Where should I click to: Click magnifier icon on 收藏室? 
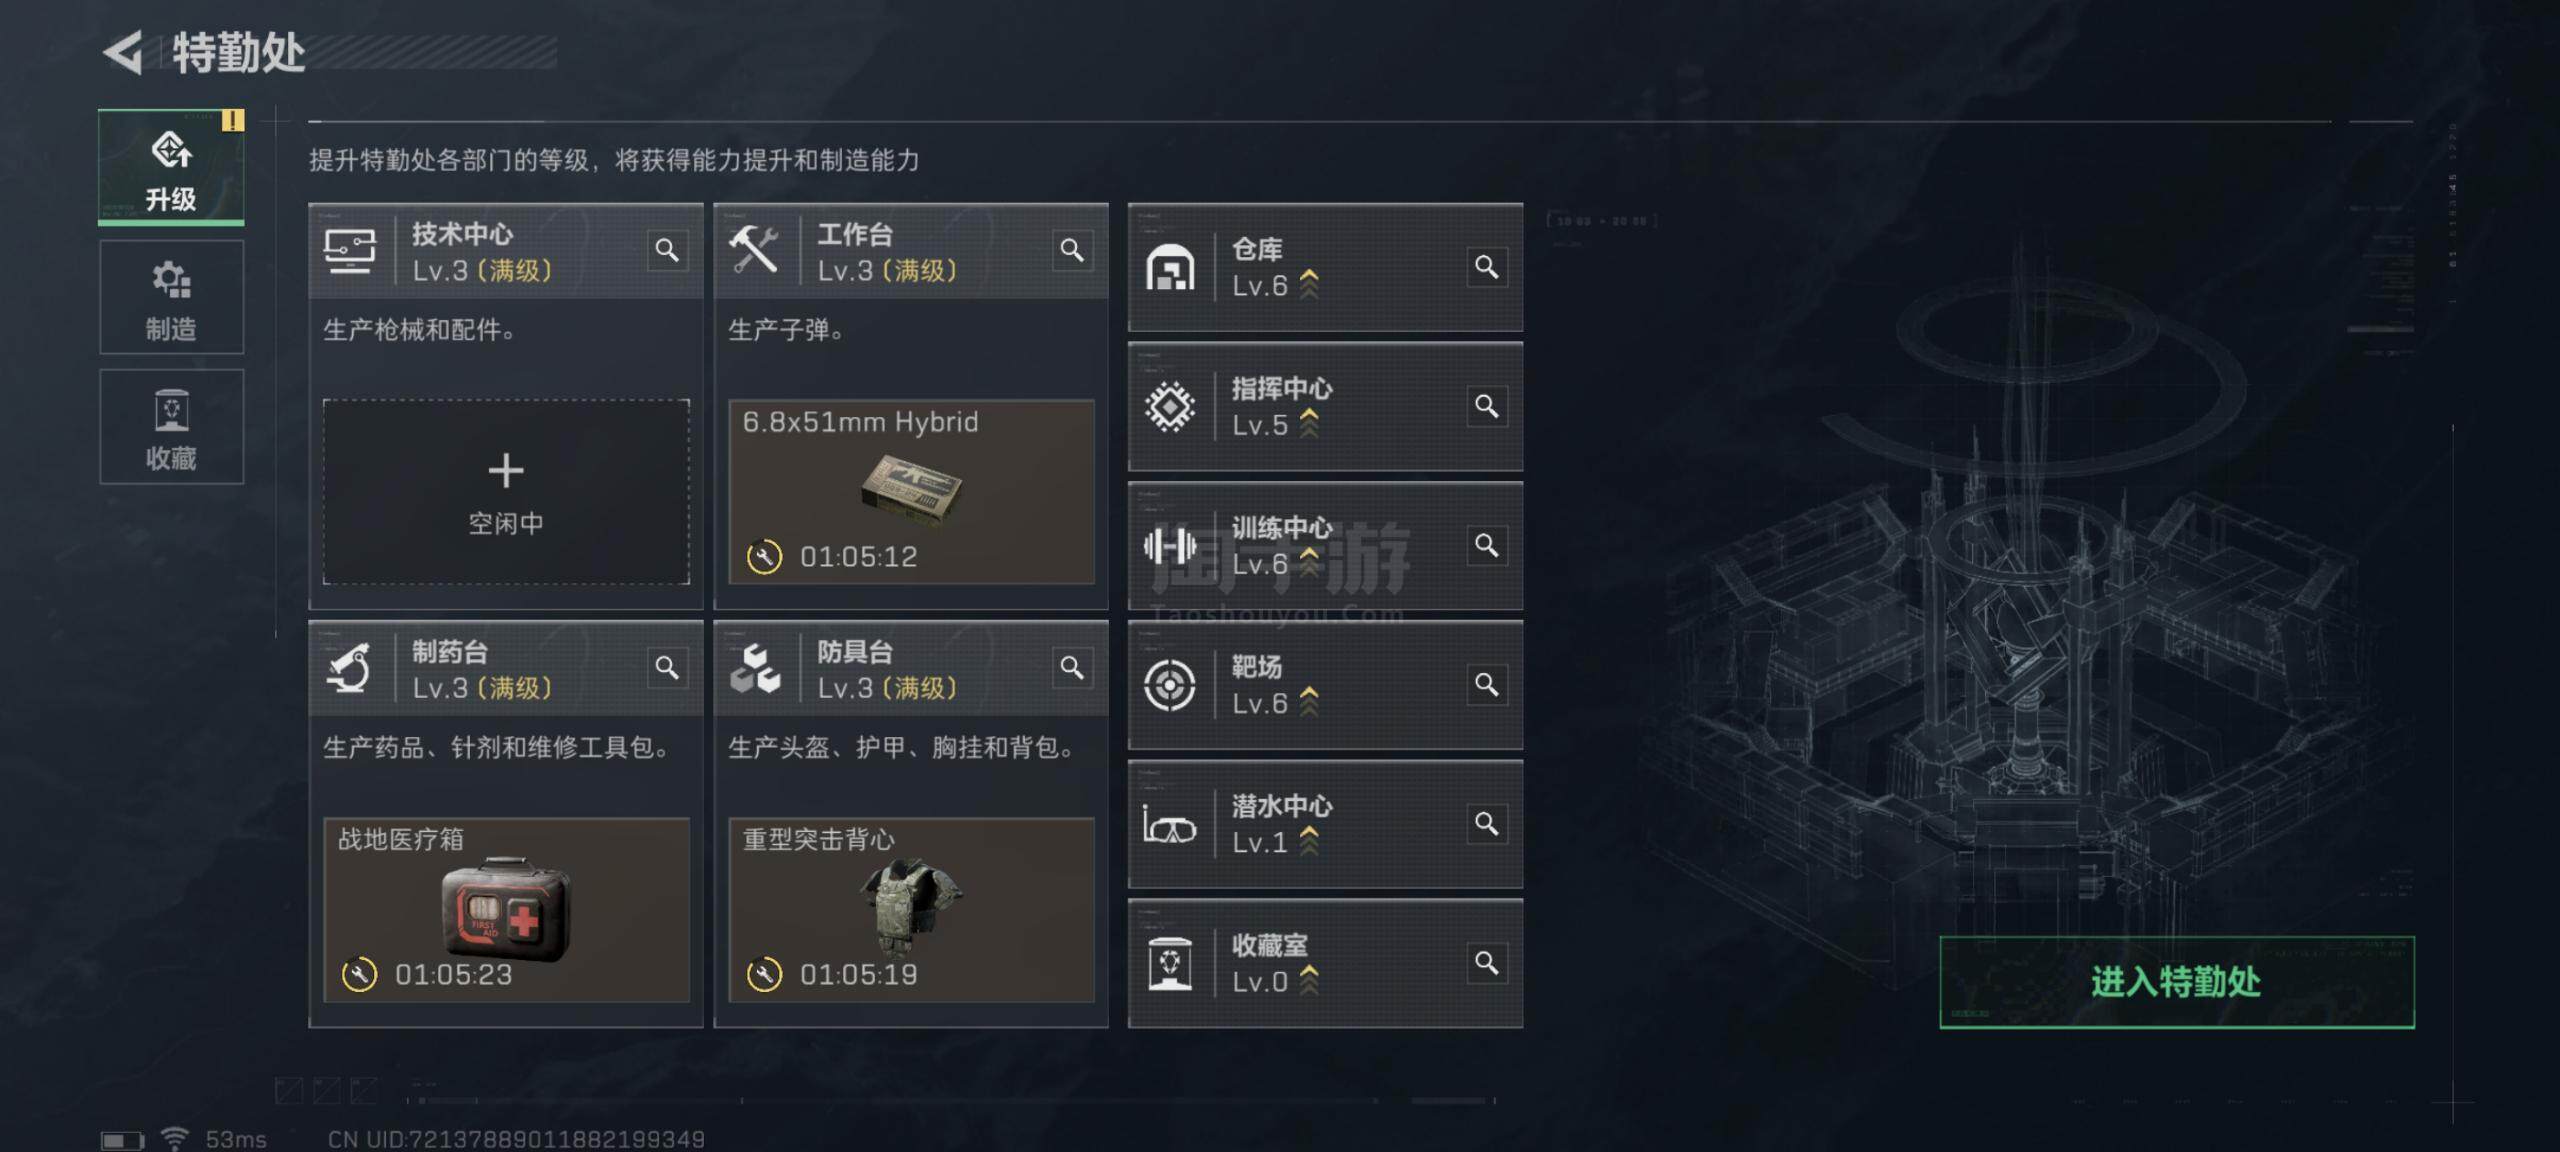(1487, 962)
